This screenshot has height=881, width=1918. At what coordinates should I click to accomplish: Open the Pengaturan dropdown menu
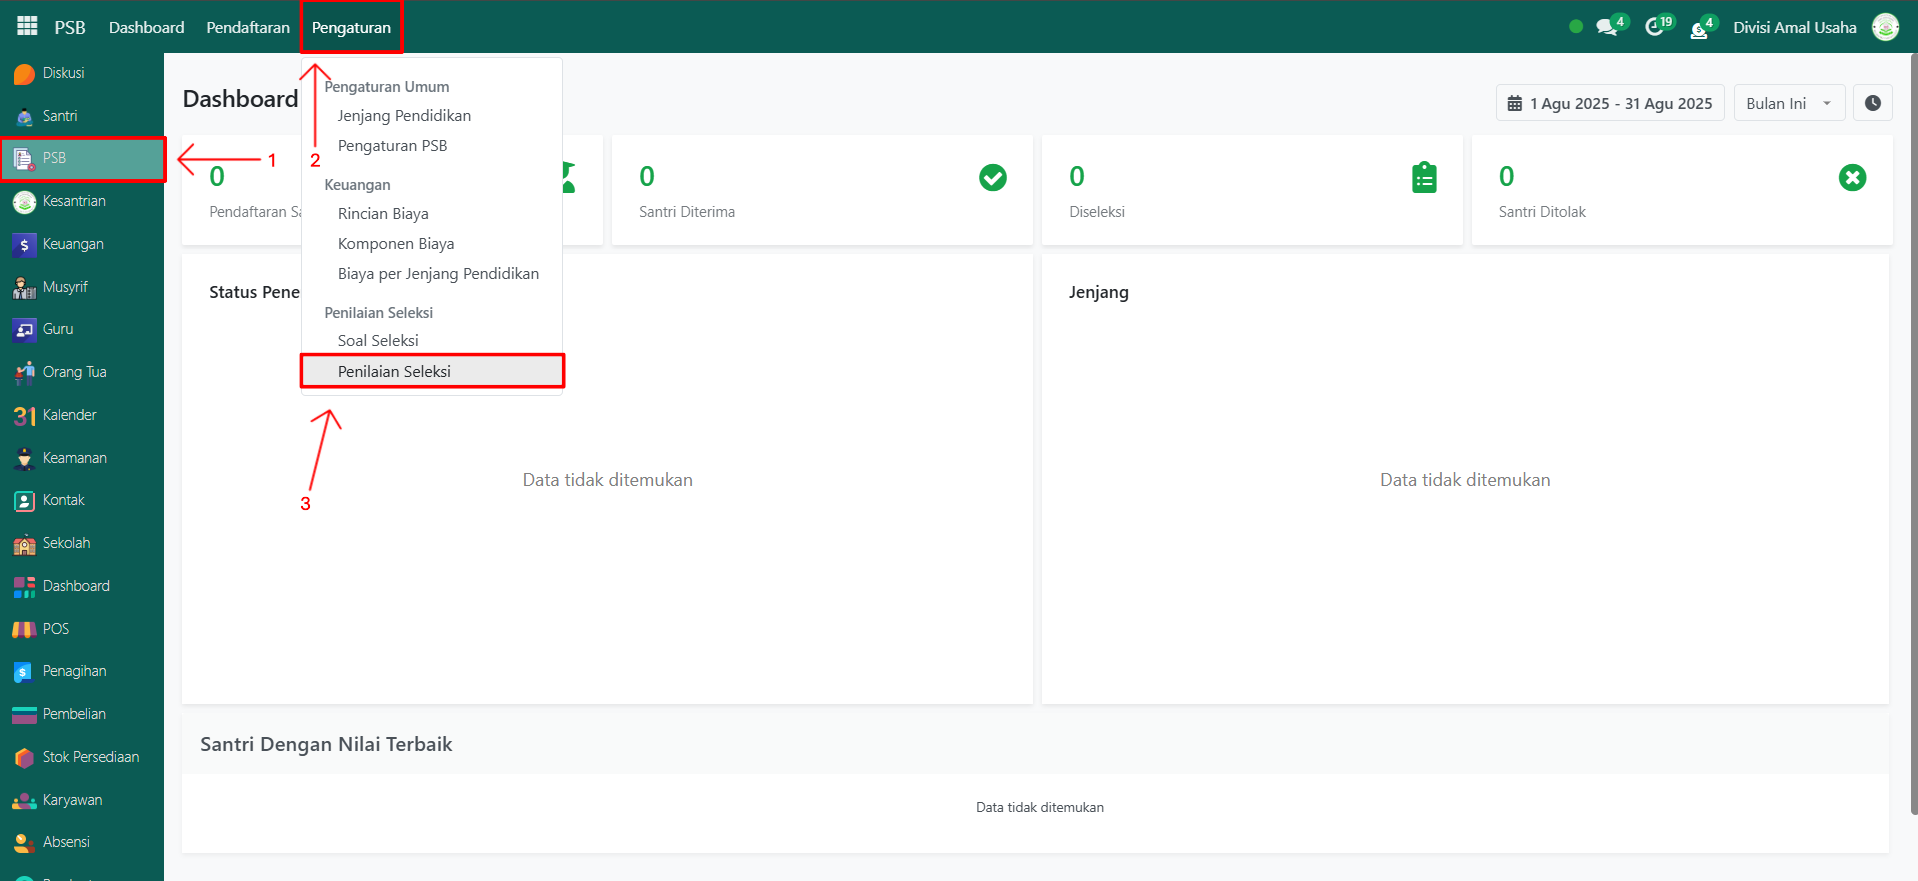click(x=351, y=27)
